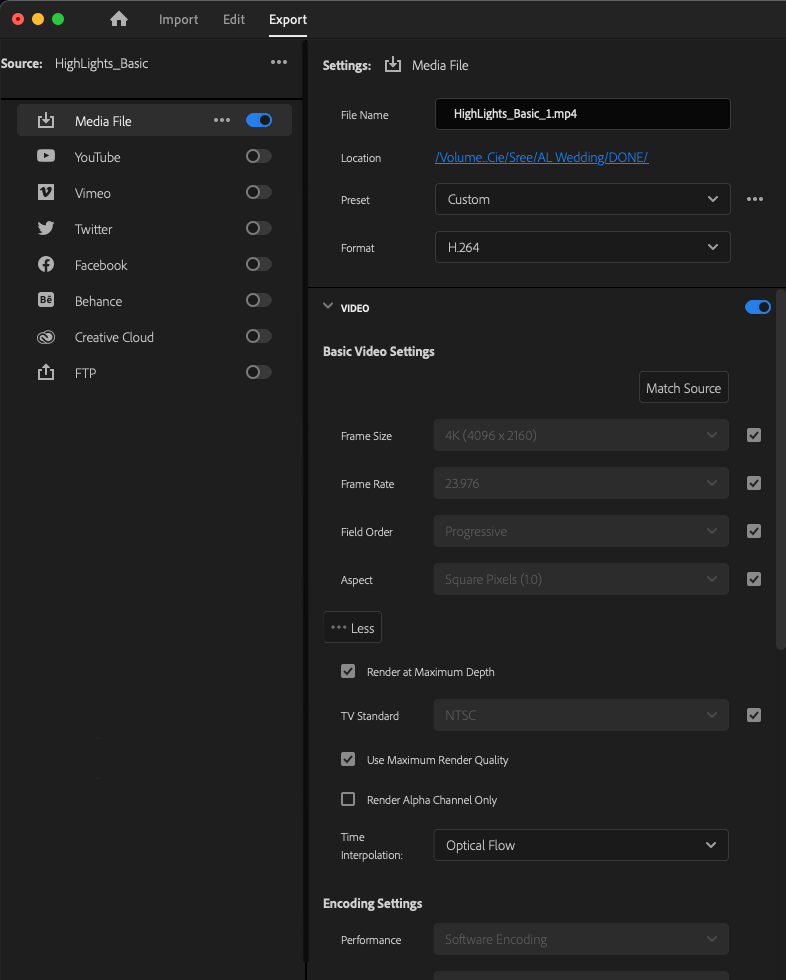Image resolution: width=786 pixels, height=980 pixels.
Task: Open the export Location path link
Action: 542,158
